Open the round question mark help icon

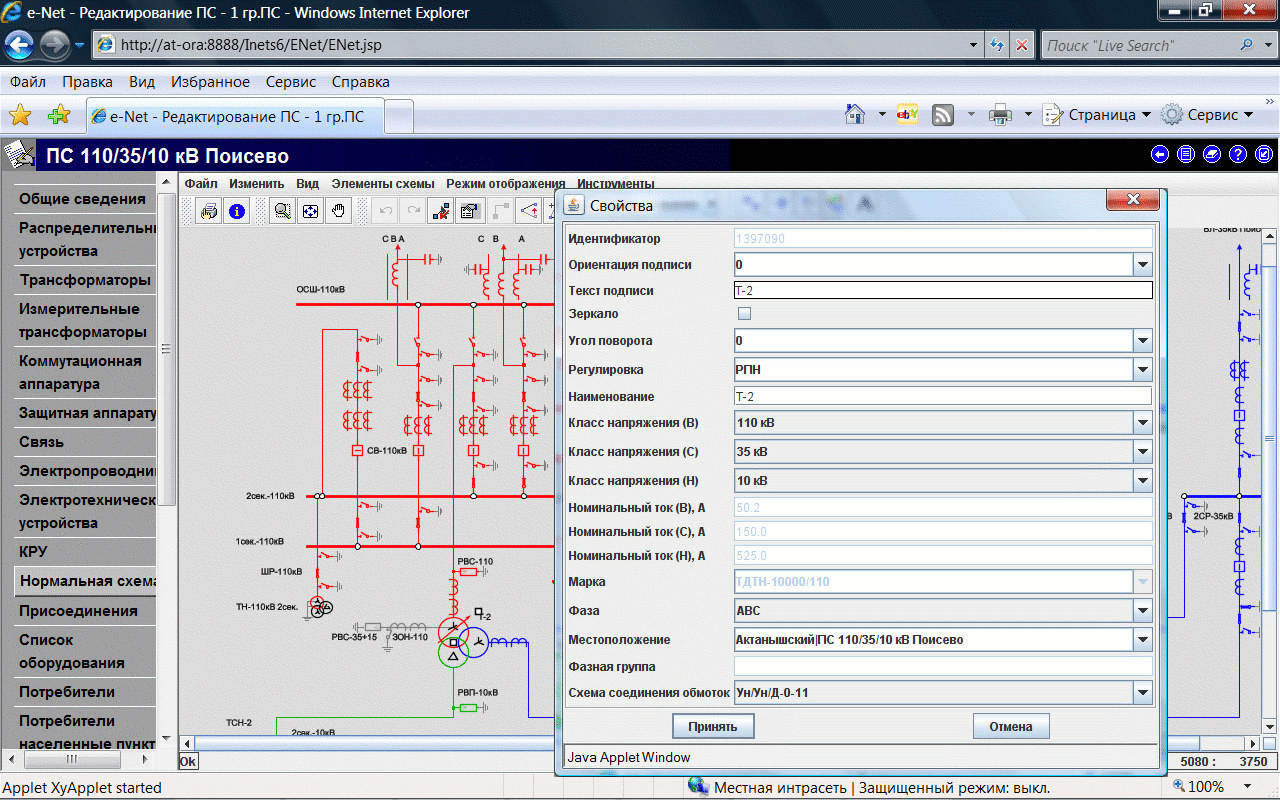pyautogui.click(x=1238, y=154)
